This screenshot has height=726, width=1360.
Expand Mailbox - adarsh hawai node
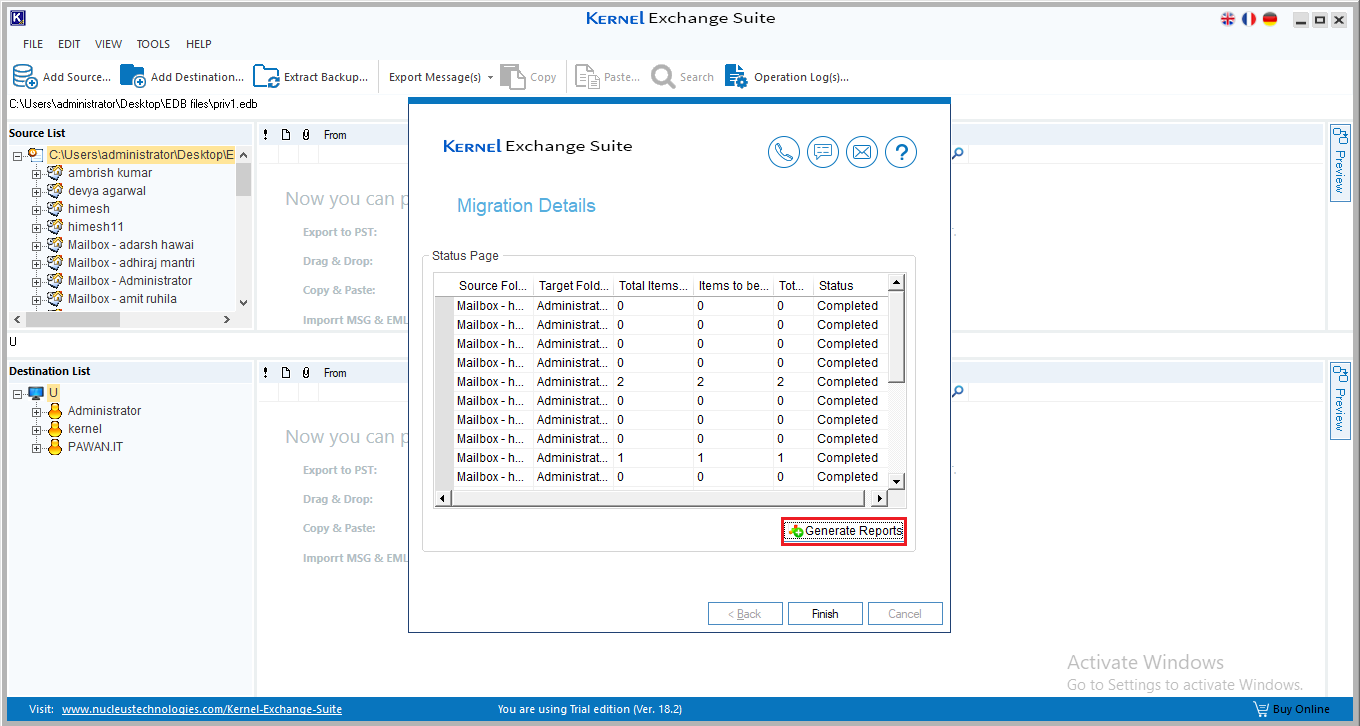(37, 246)
